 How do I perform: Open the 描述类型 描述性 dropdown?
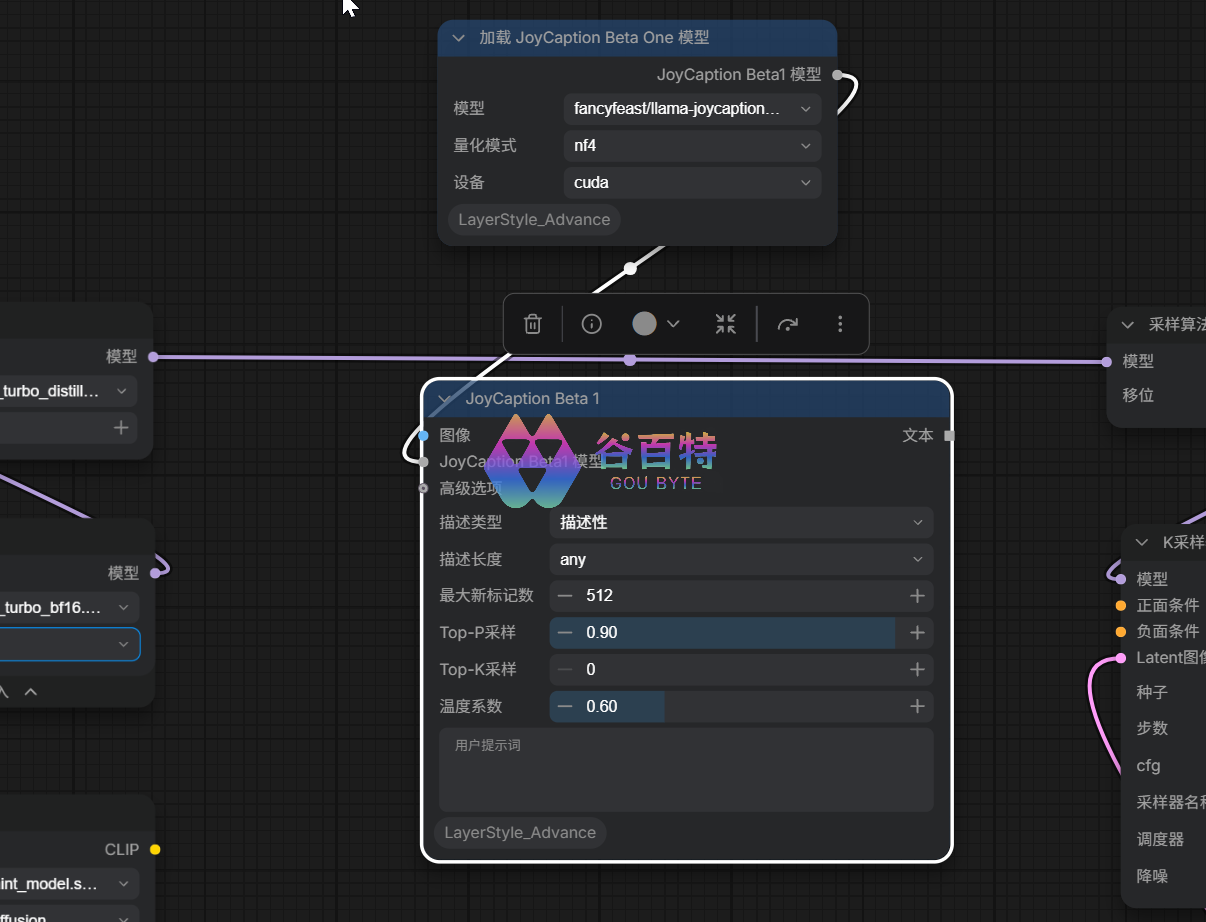[741, 522]
